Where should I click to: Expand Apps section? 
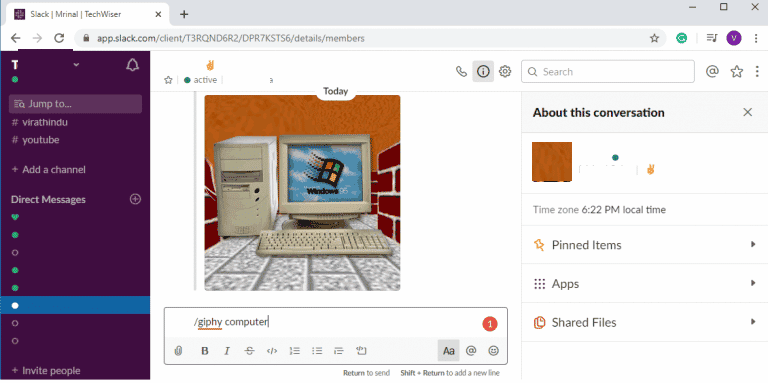645,284
